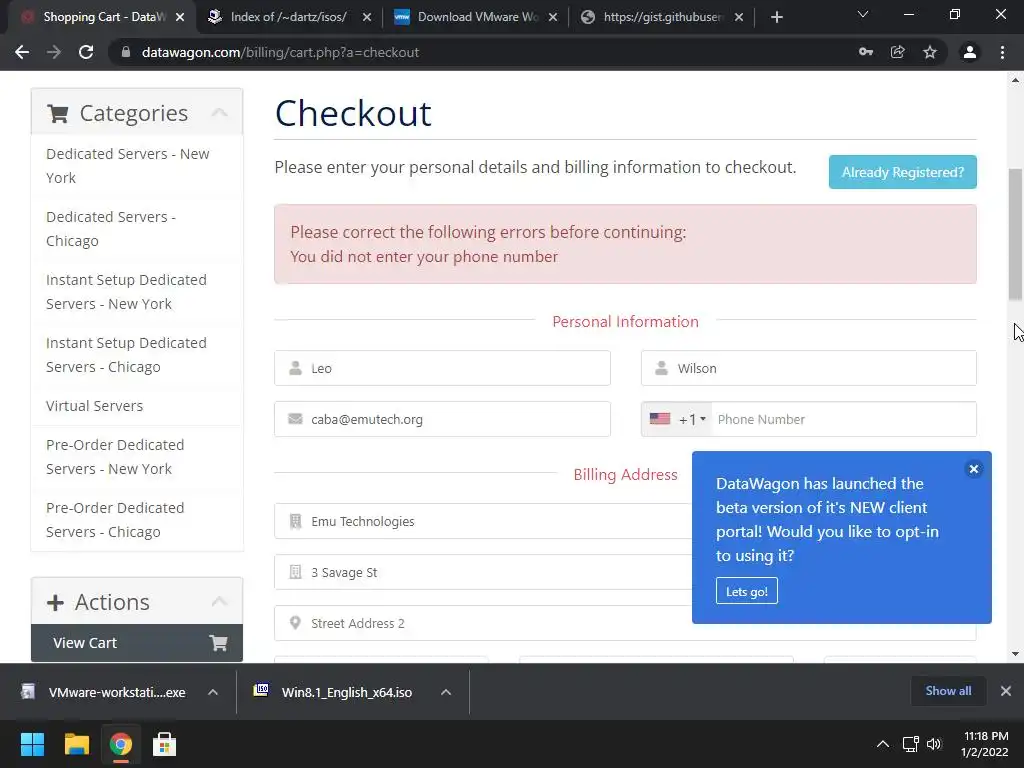Open the network status tray icon
The height and width of the screenshot is (768, 1024).
[x=910, y=744]
